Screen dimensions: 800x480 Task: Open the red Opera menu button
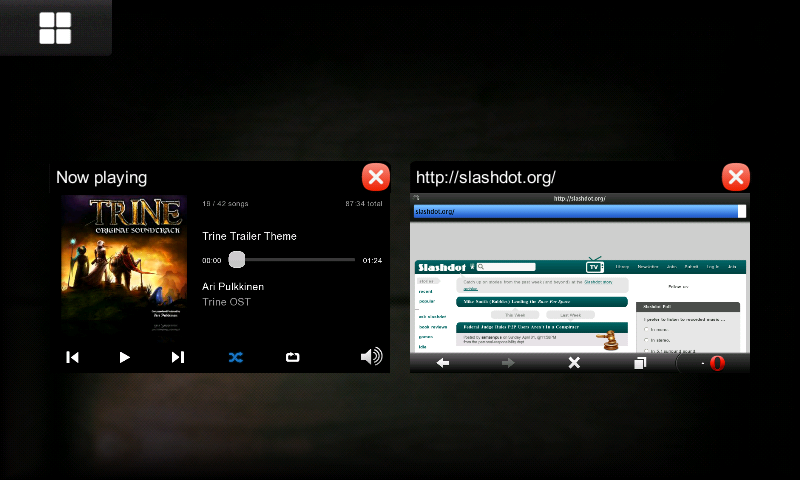click(717, 363)
